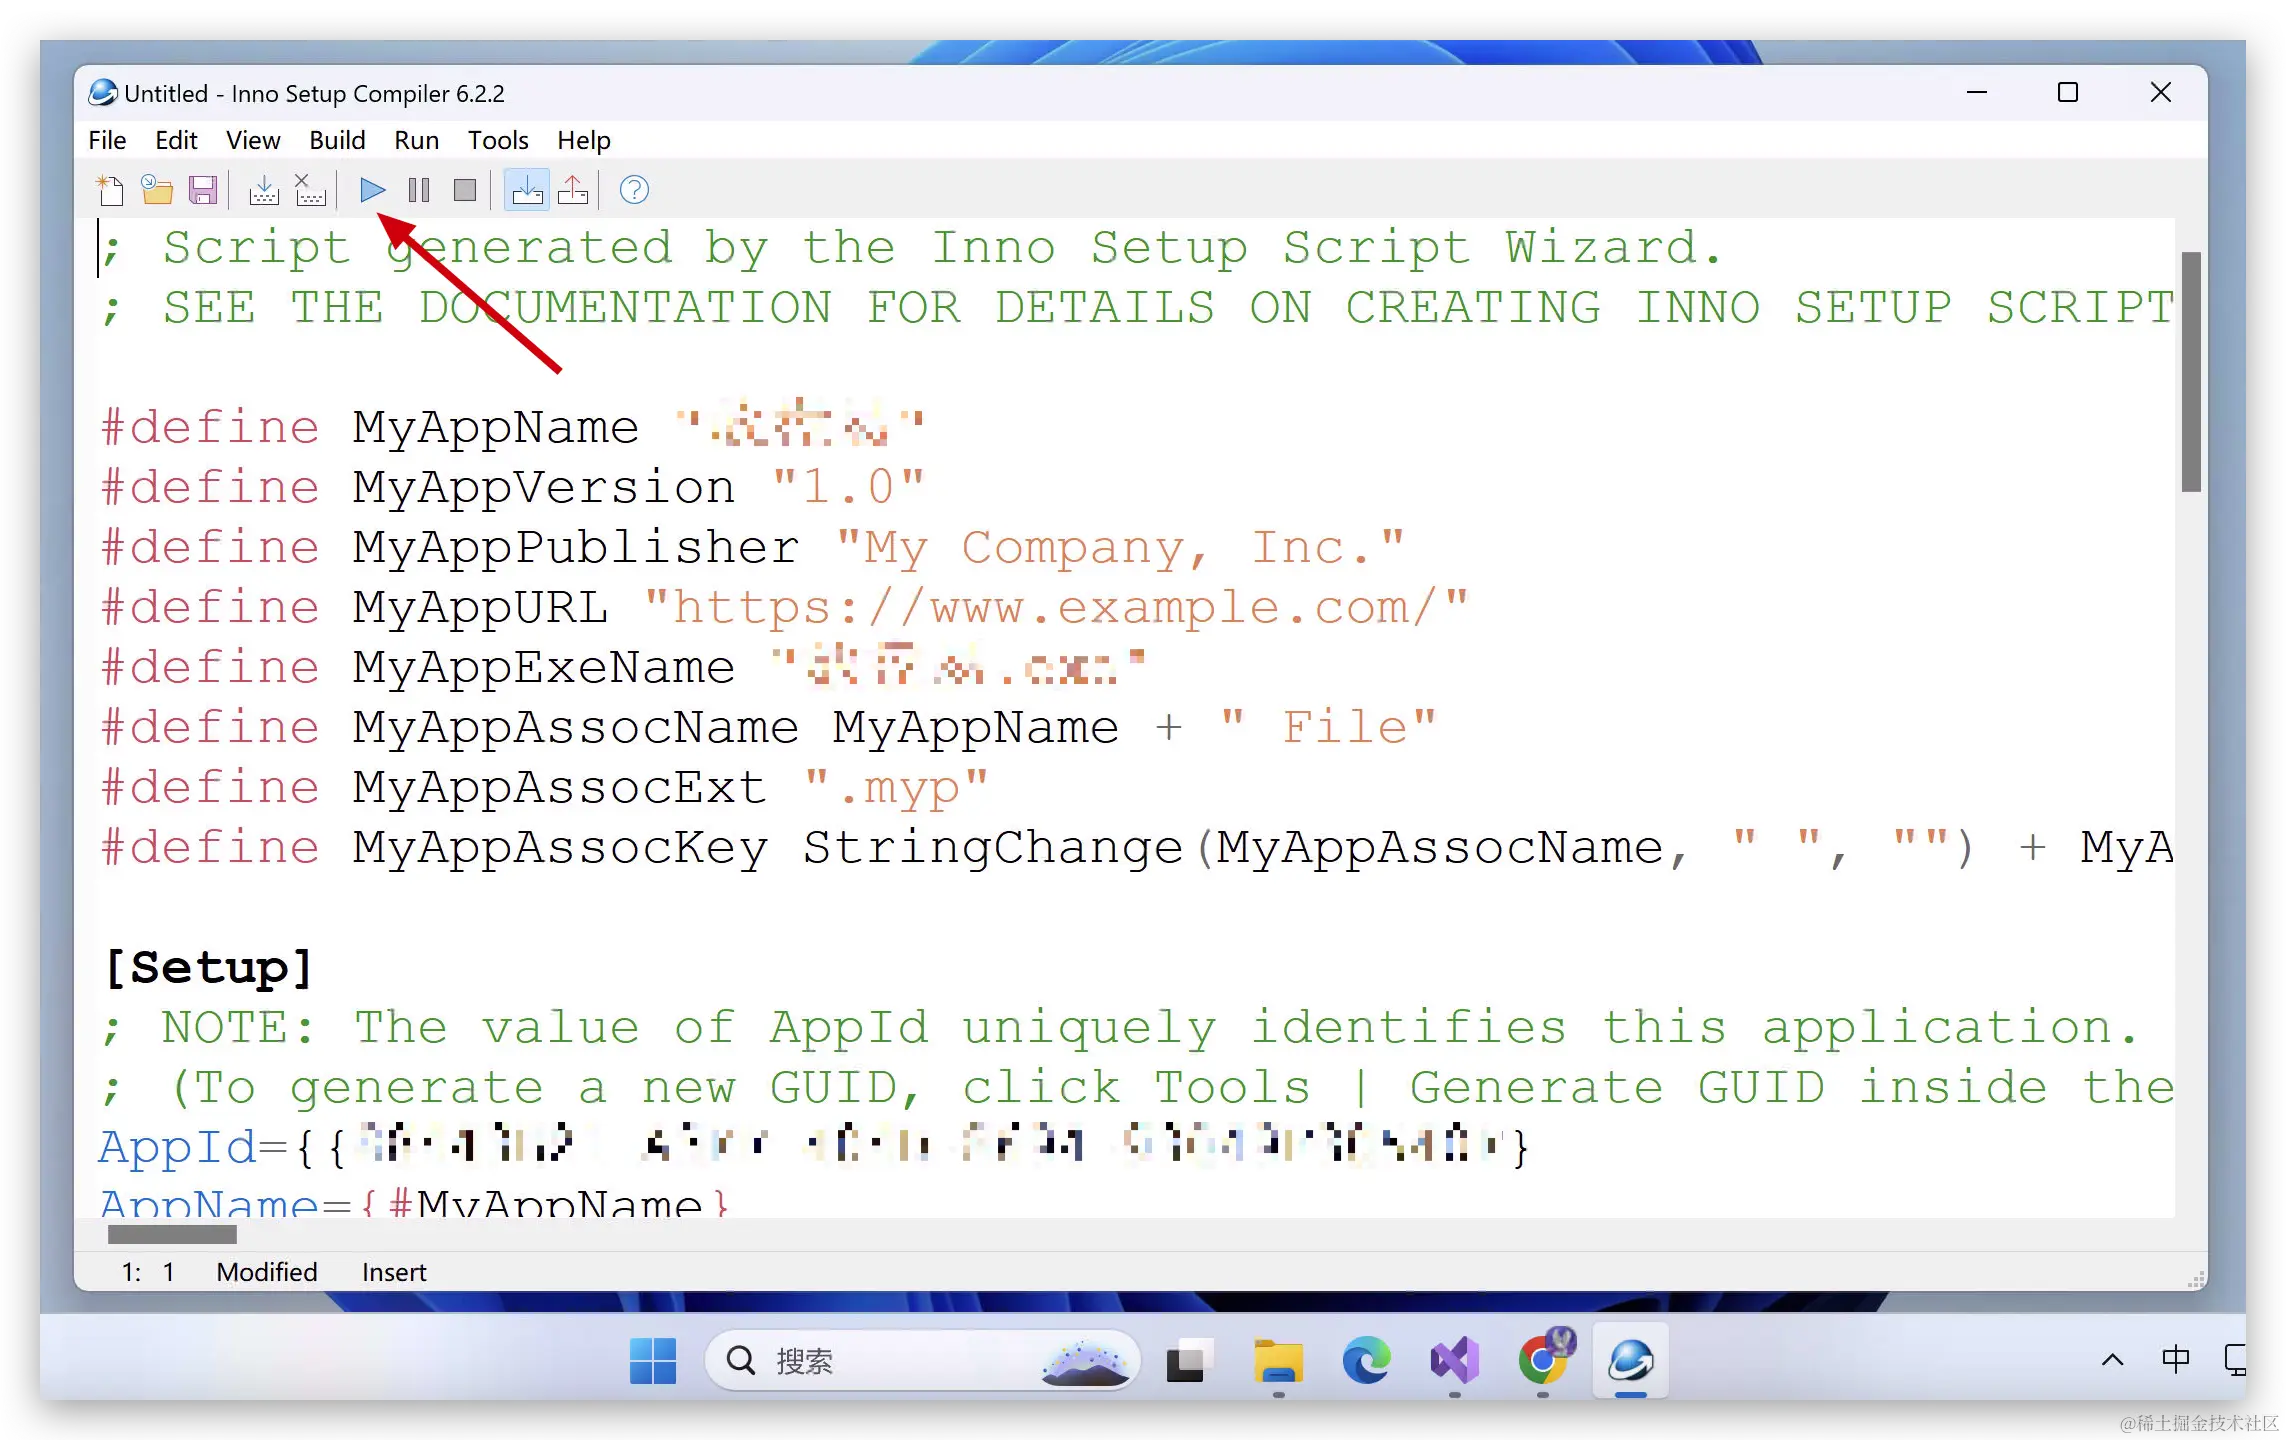This screenshot has height=1440, width=2286.
Task: Expand hidden system tray icons chevron
Action: [x=2112, y=1360]
